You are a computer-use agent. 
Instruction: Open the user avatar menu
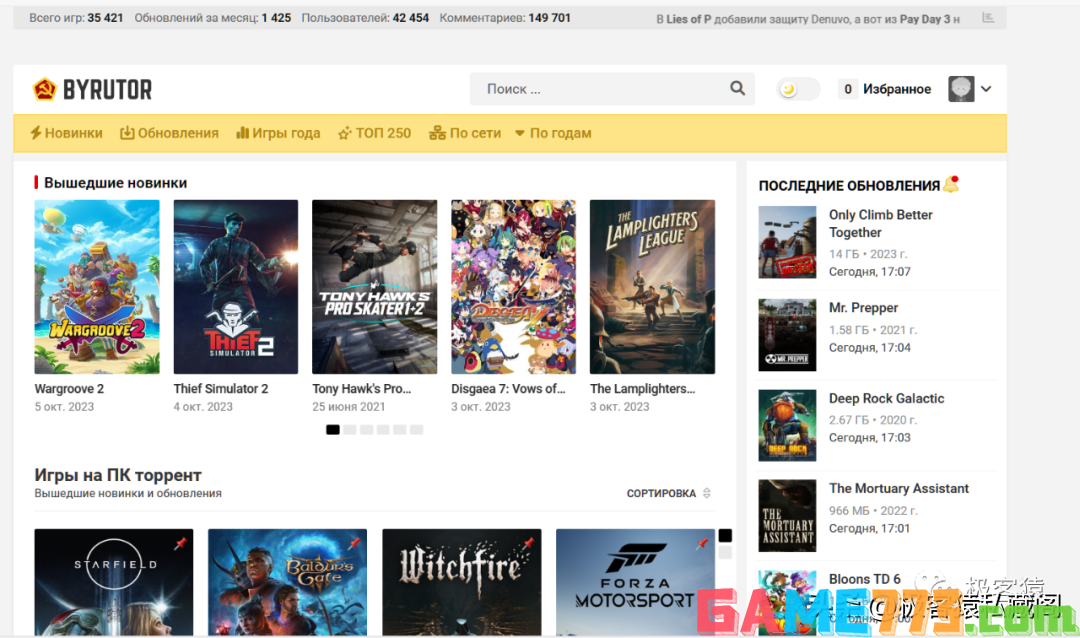(961, 89)
